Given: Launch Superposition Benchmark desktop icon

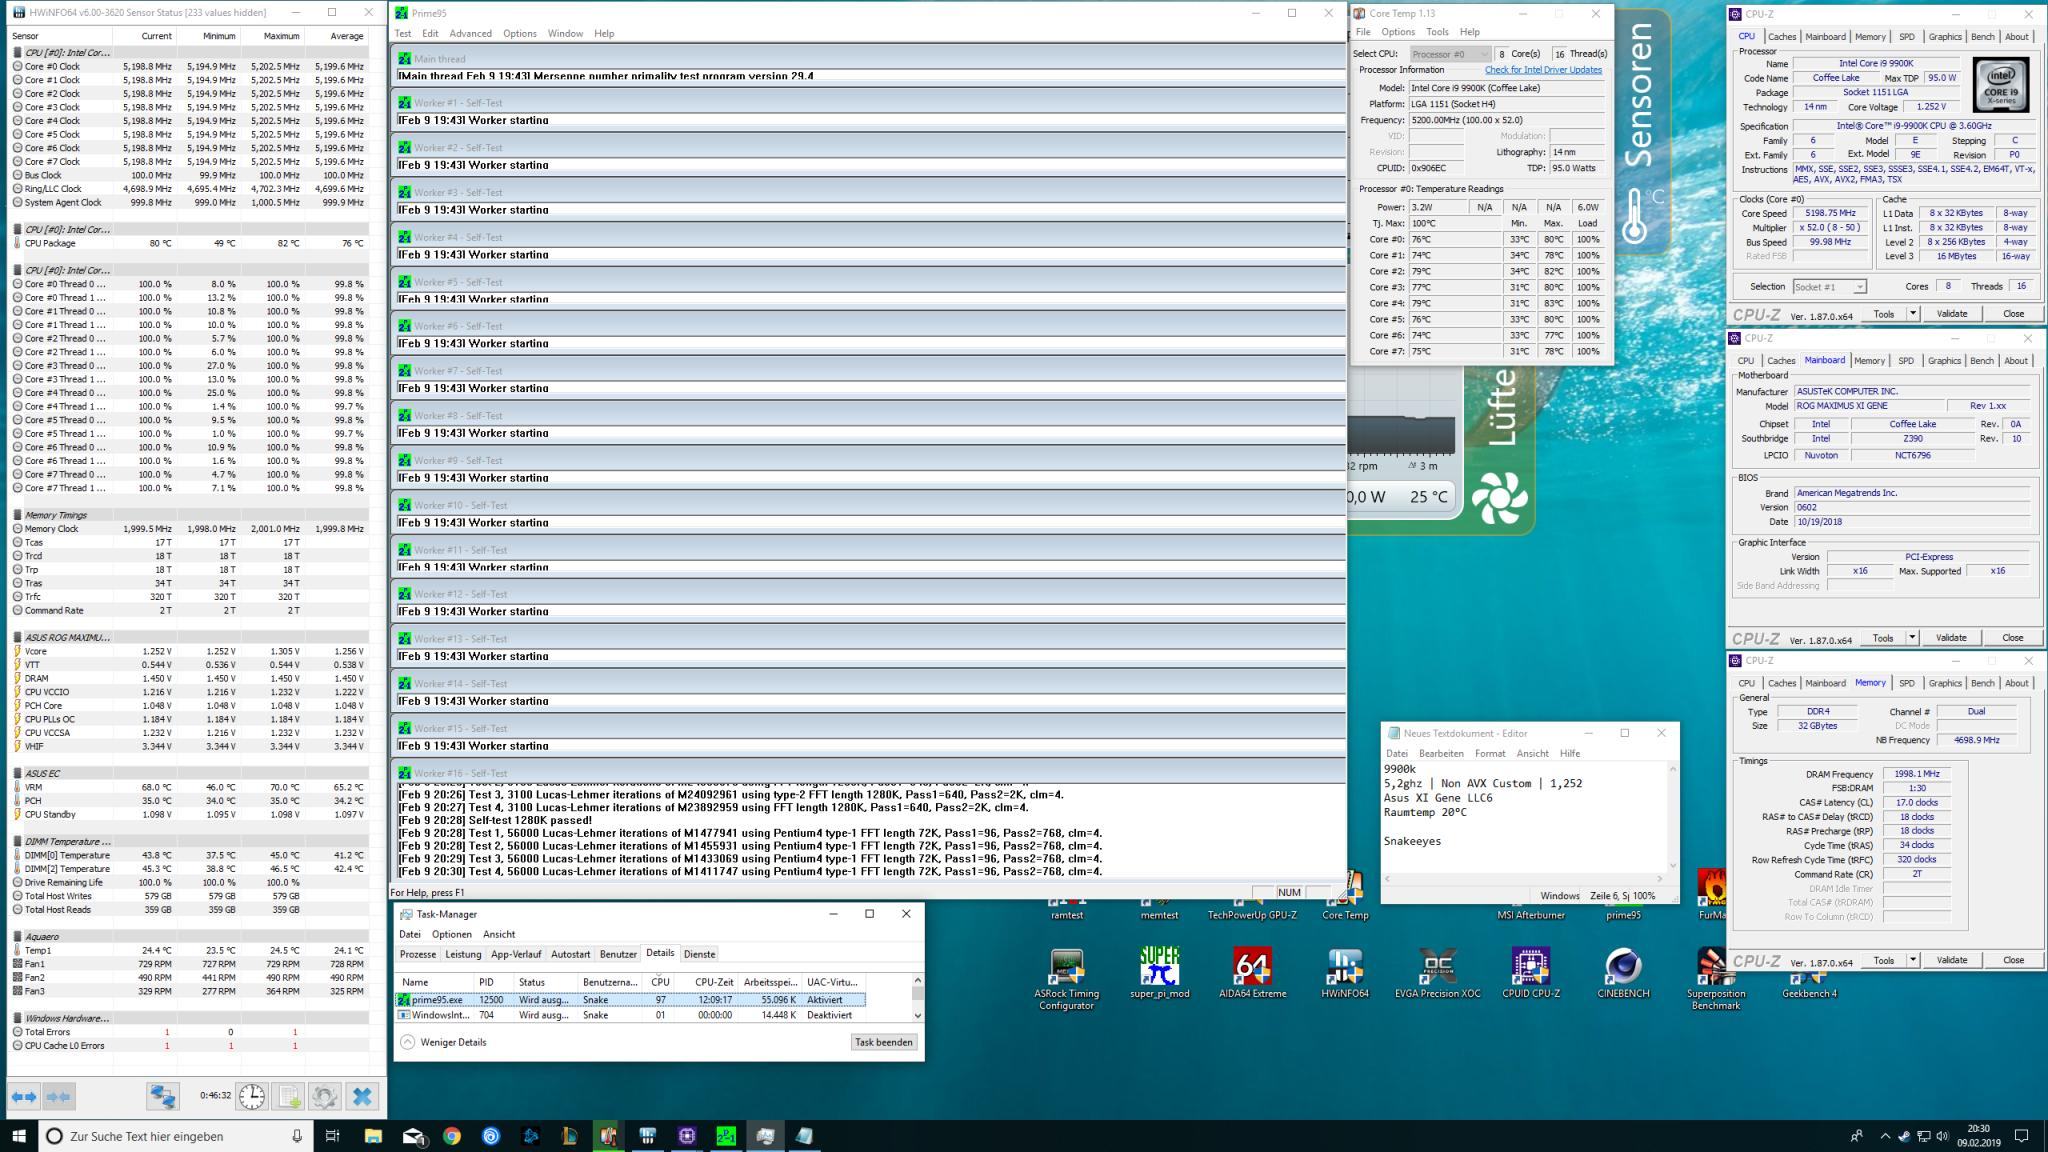Looking at the screenshot, I should (1716, 977).
